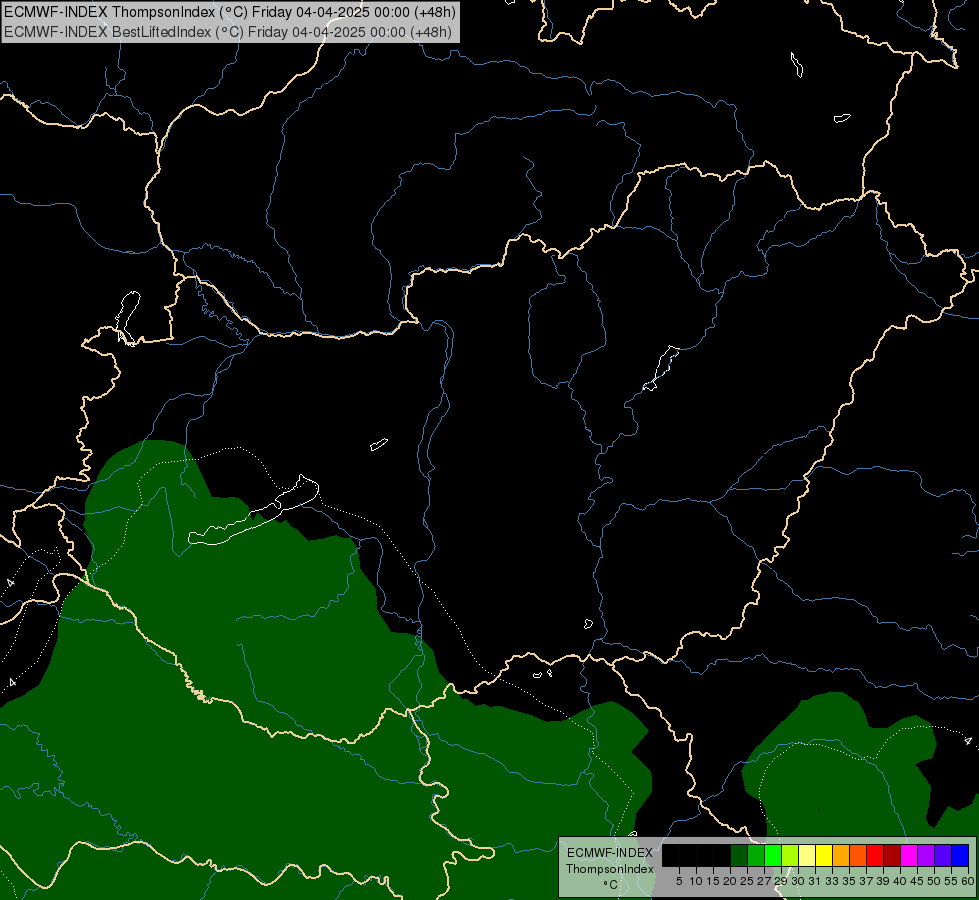Select the pale yellow 30-31 legend swatch

click(807, 855)
